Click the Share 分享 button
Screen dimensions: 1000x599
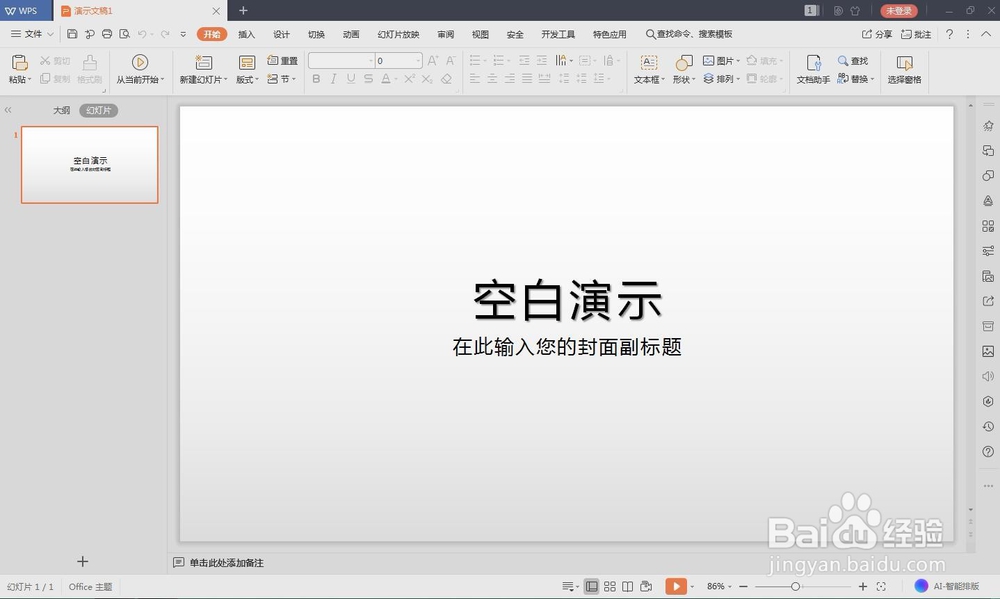pos(877,34)
